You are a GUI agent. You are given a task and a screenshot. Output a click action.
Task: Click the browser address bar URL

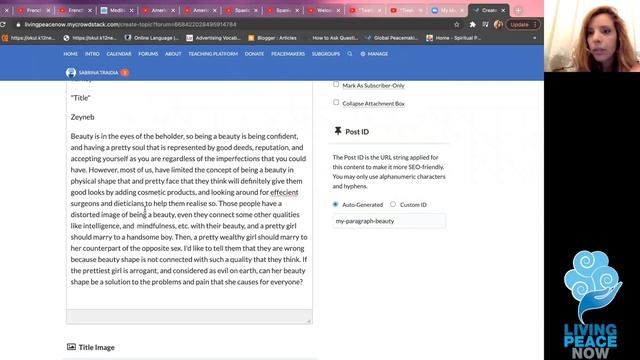click(131, 24)
